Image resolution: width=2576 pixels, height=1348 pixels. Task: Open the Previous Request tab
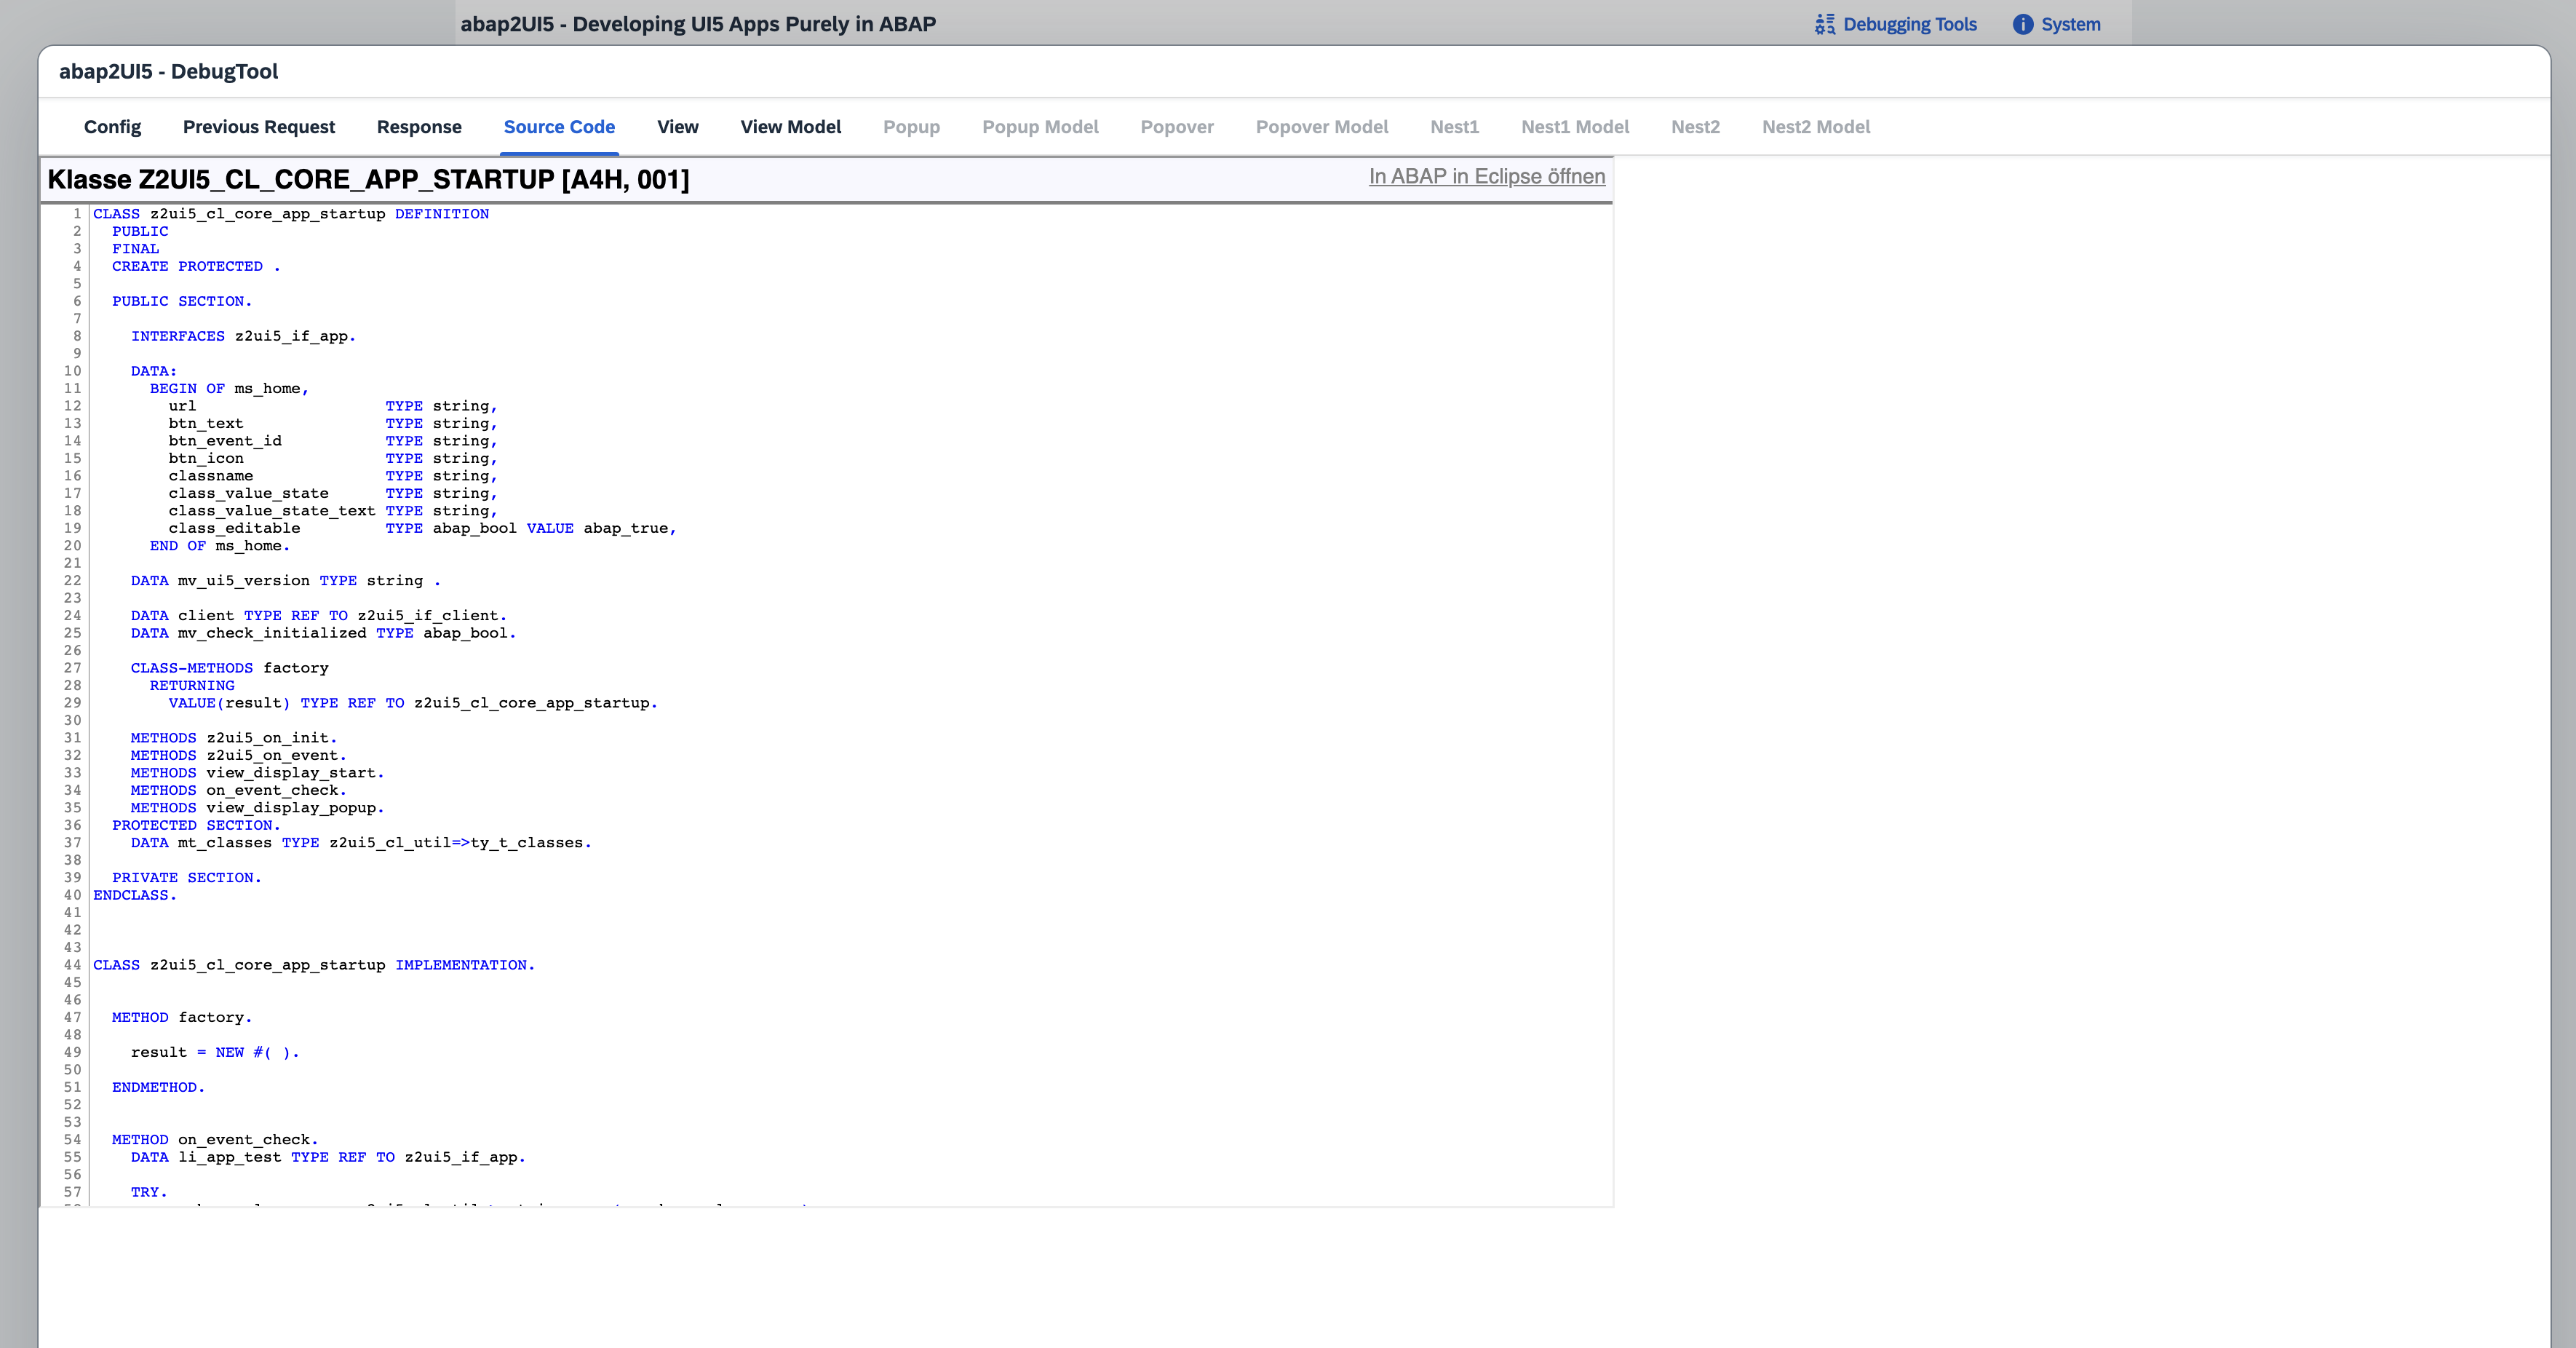pos(259,127)
